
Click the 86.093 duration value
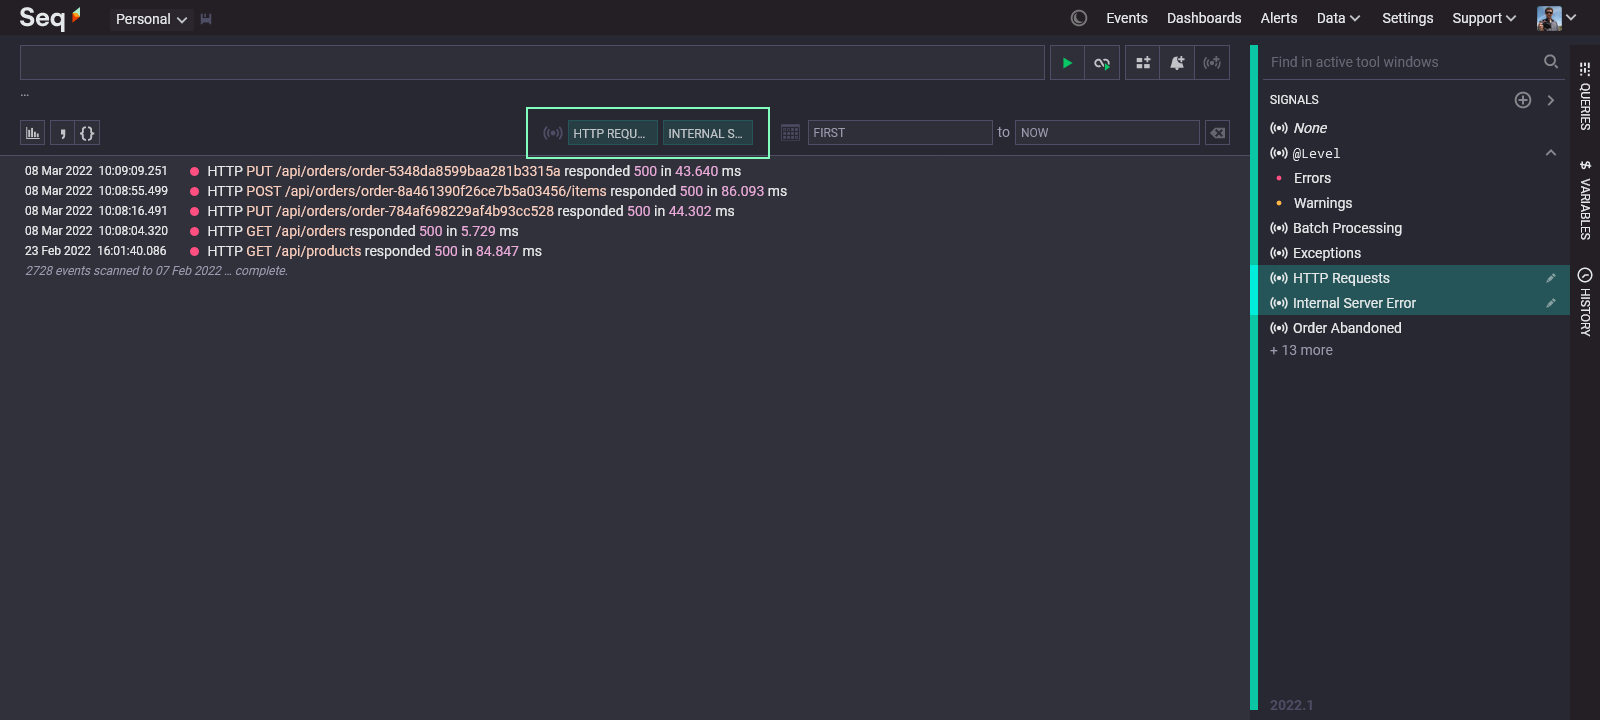pyautogui.click(x=743, y=191)
